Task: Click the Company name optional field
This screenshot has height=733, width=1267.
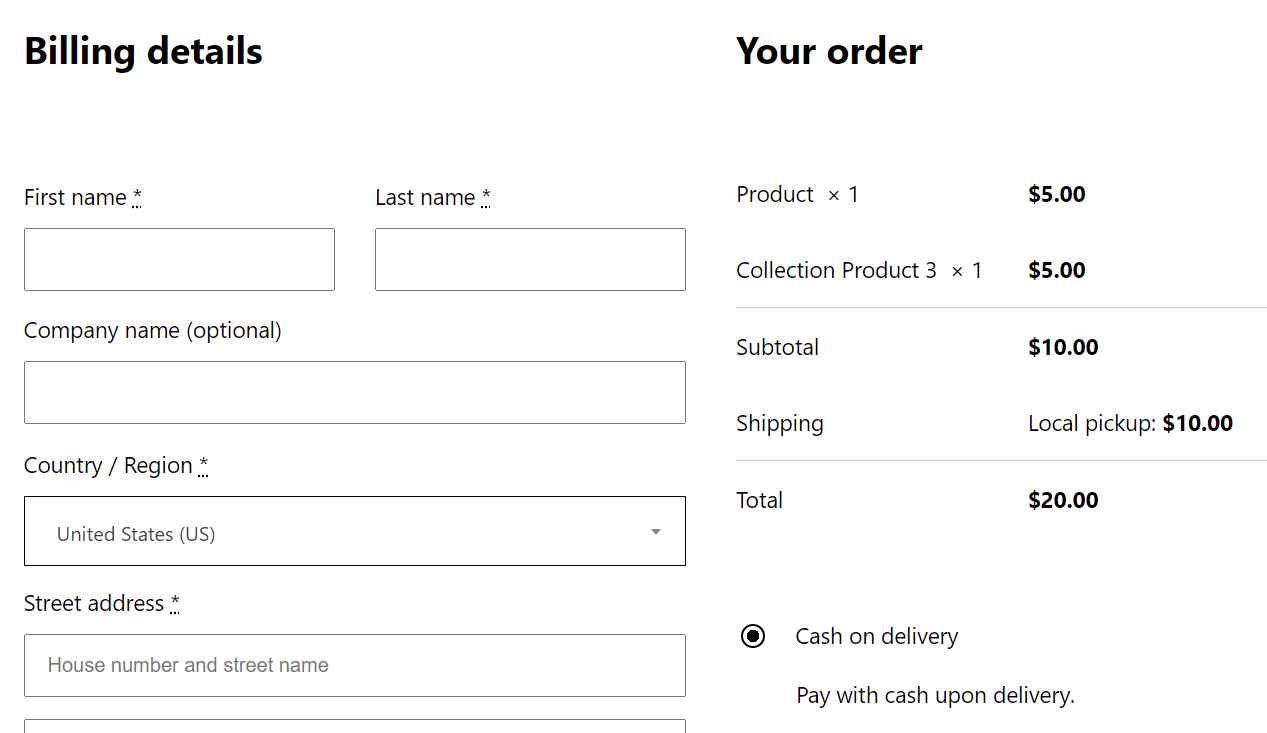Action: click(354, 392)
